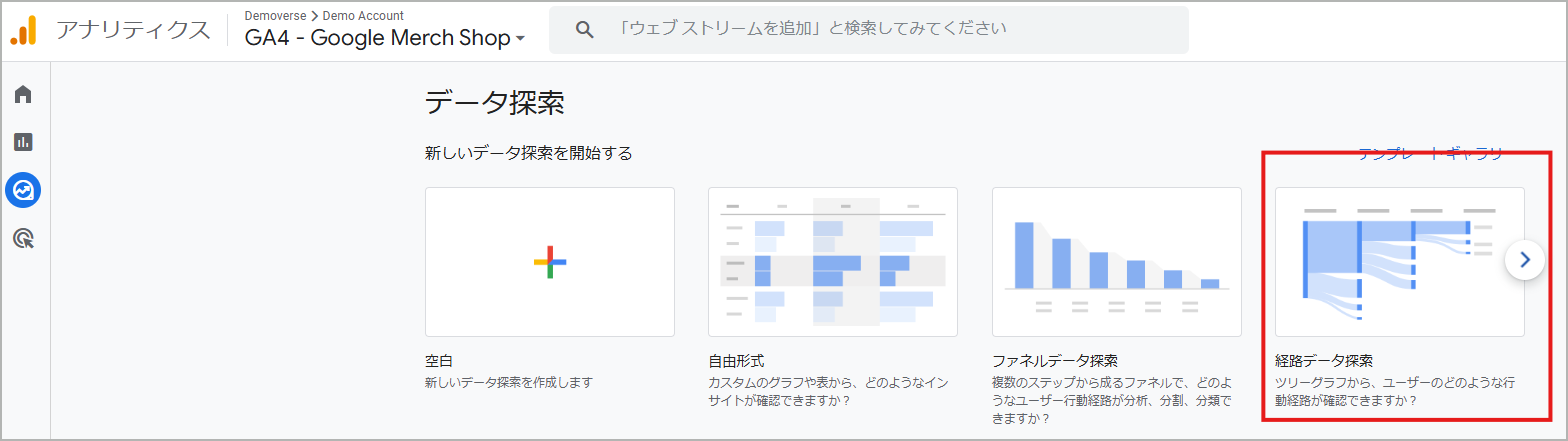Click the 経路データ探索 card title

pos(1324,360)
